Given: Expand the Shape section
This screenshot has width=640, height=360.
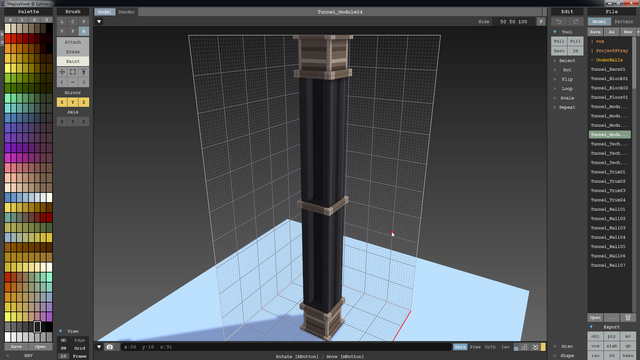Looking at the screenshot, I should [555, 356].
